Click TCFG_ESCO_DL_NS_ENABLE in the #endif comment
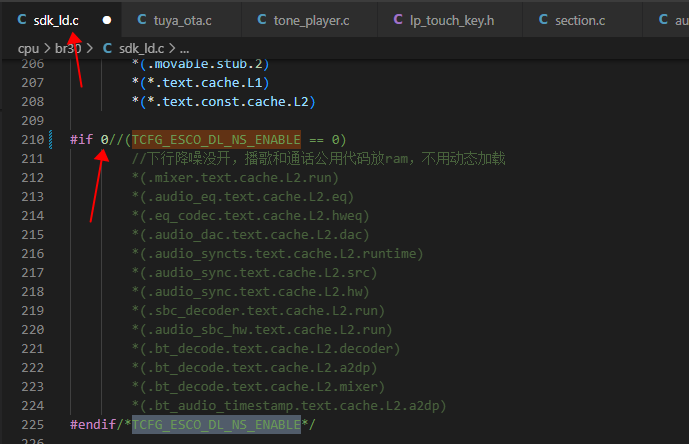689x444 pixels. [x=216, y=425]
